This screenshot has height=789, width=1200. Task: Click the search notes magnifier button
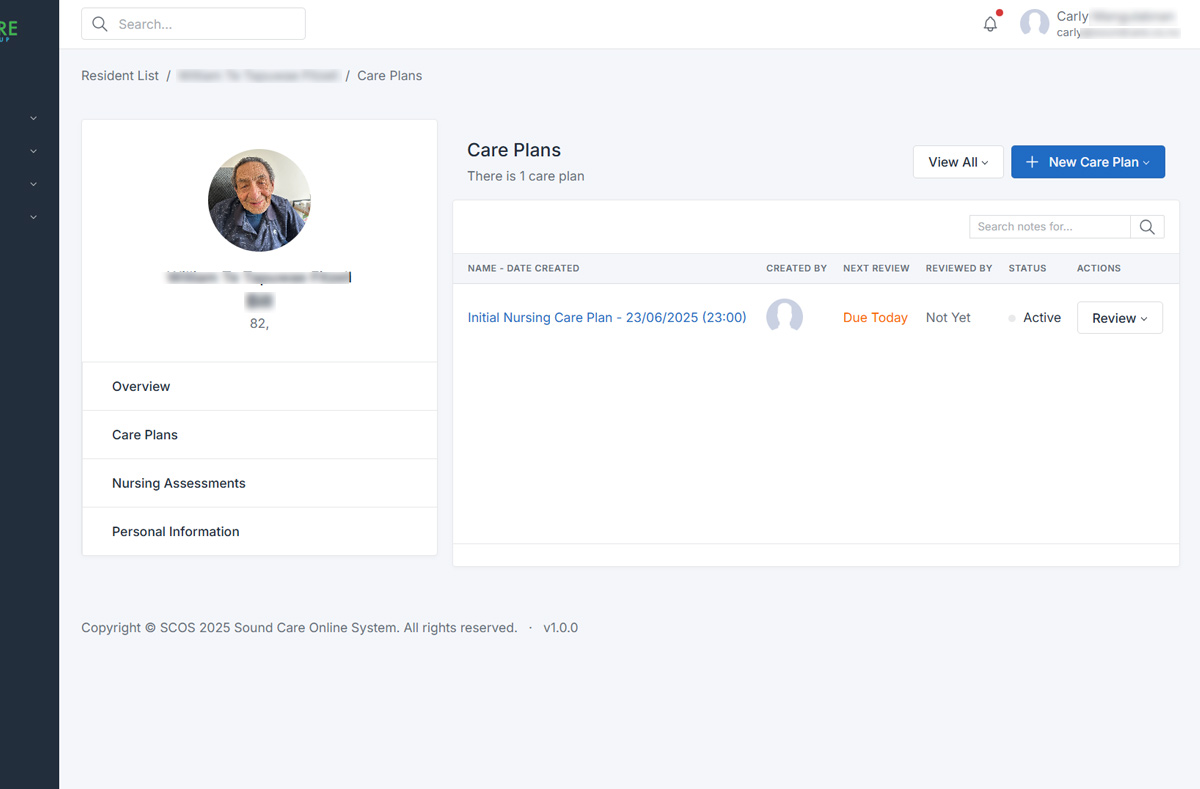(1147, 227)
